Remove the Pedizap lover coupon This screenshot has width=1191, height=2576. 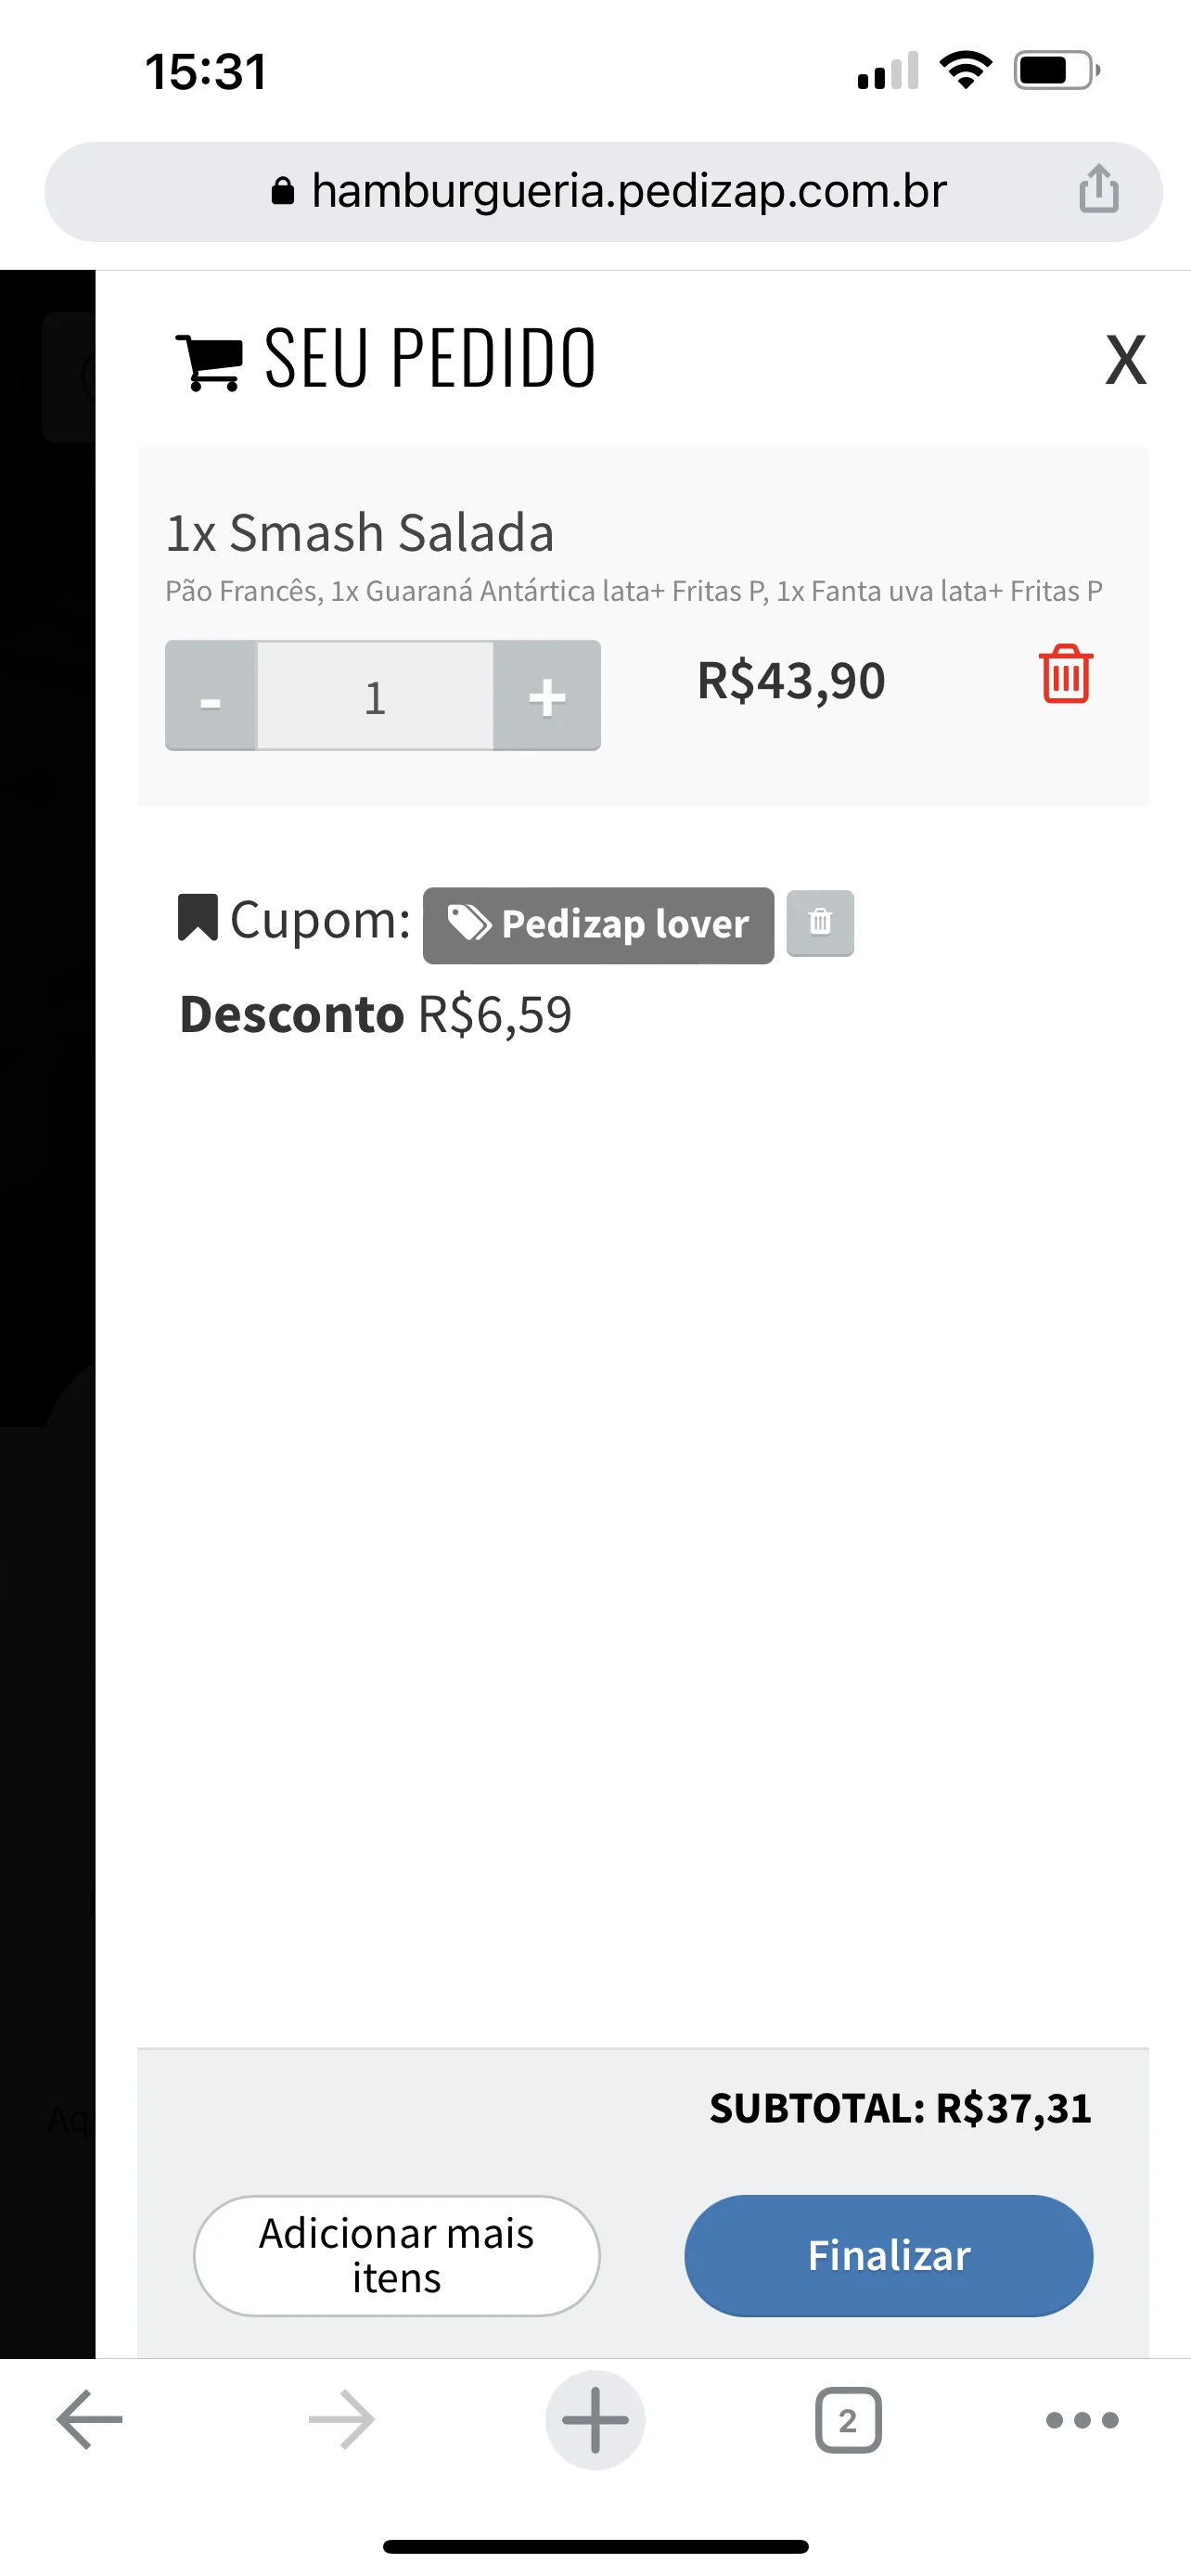pyautogui.click(x=820, y=922)
